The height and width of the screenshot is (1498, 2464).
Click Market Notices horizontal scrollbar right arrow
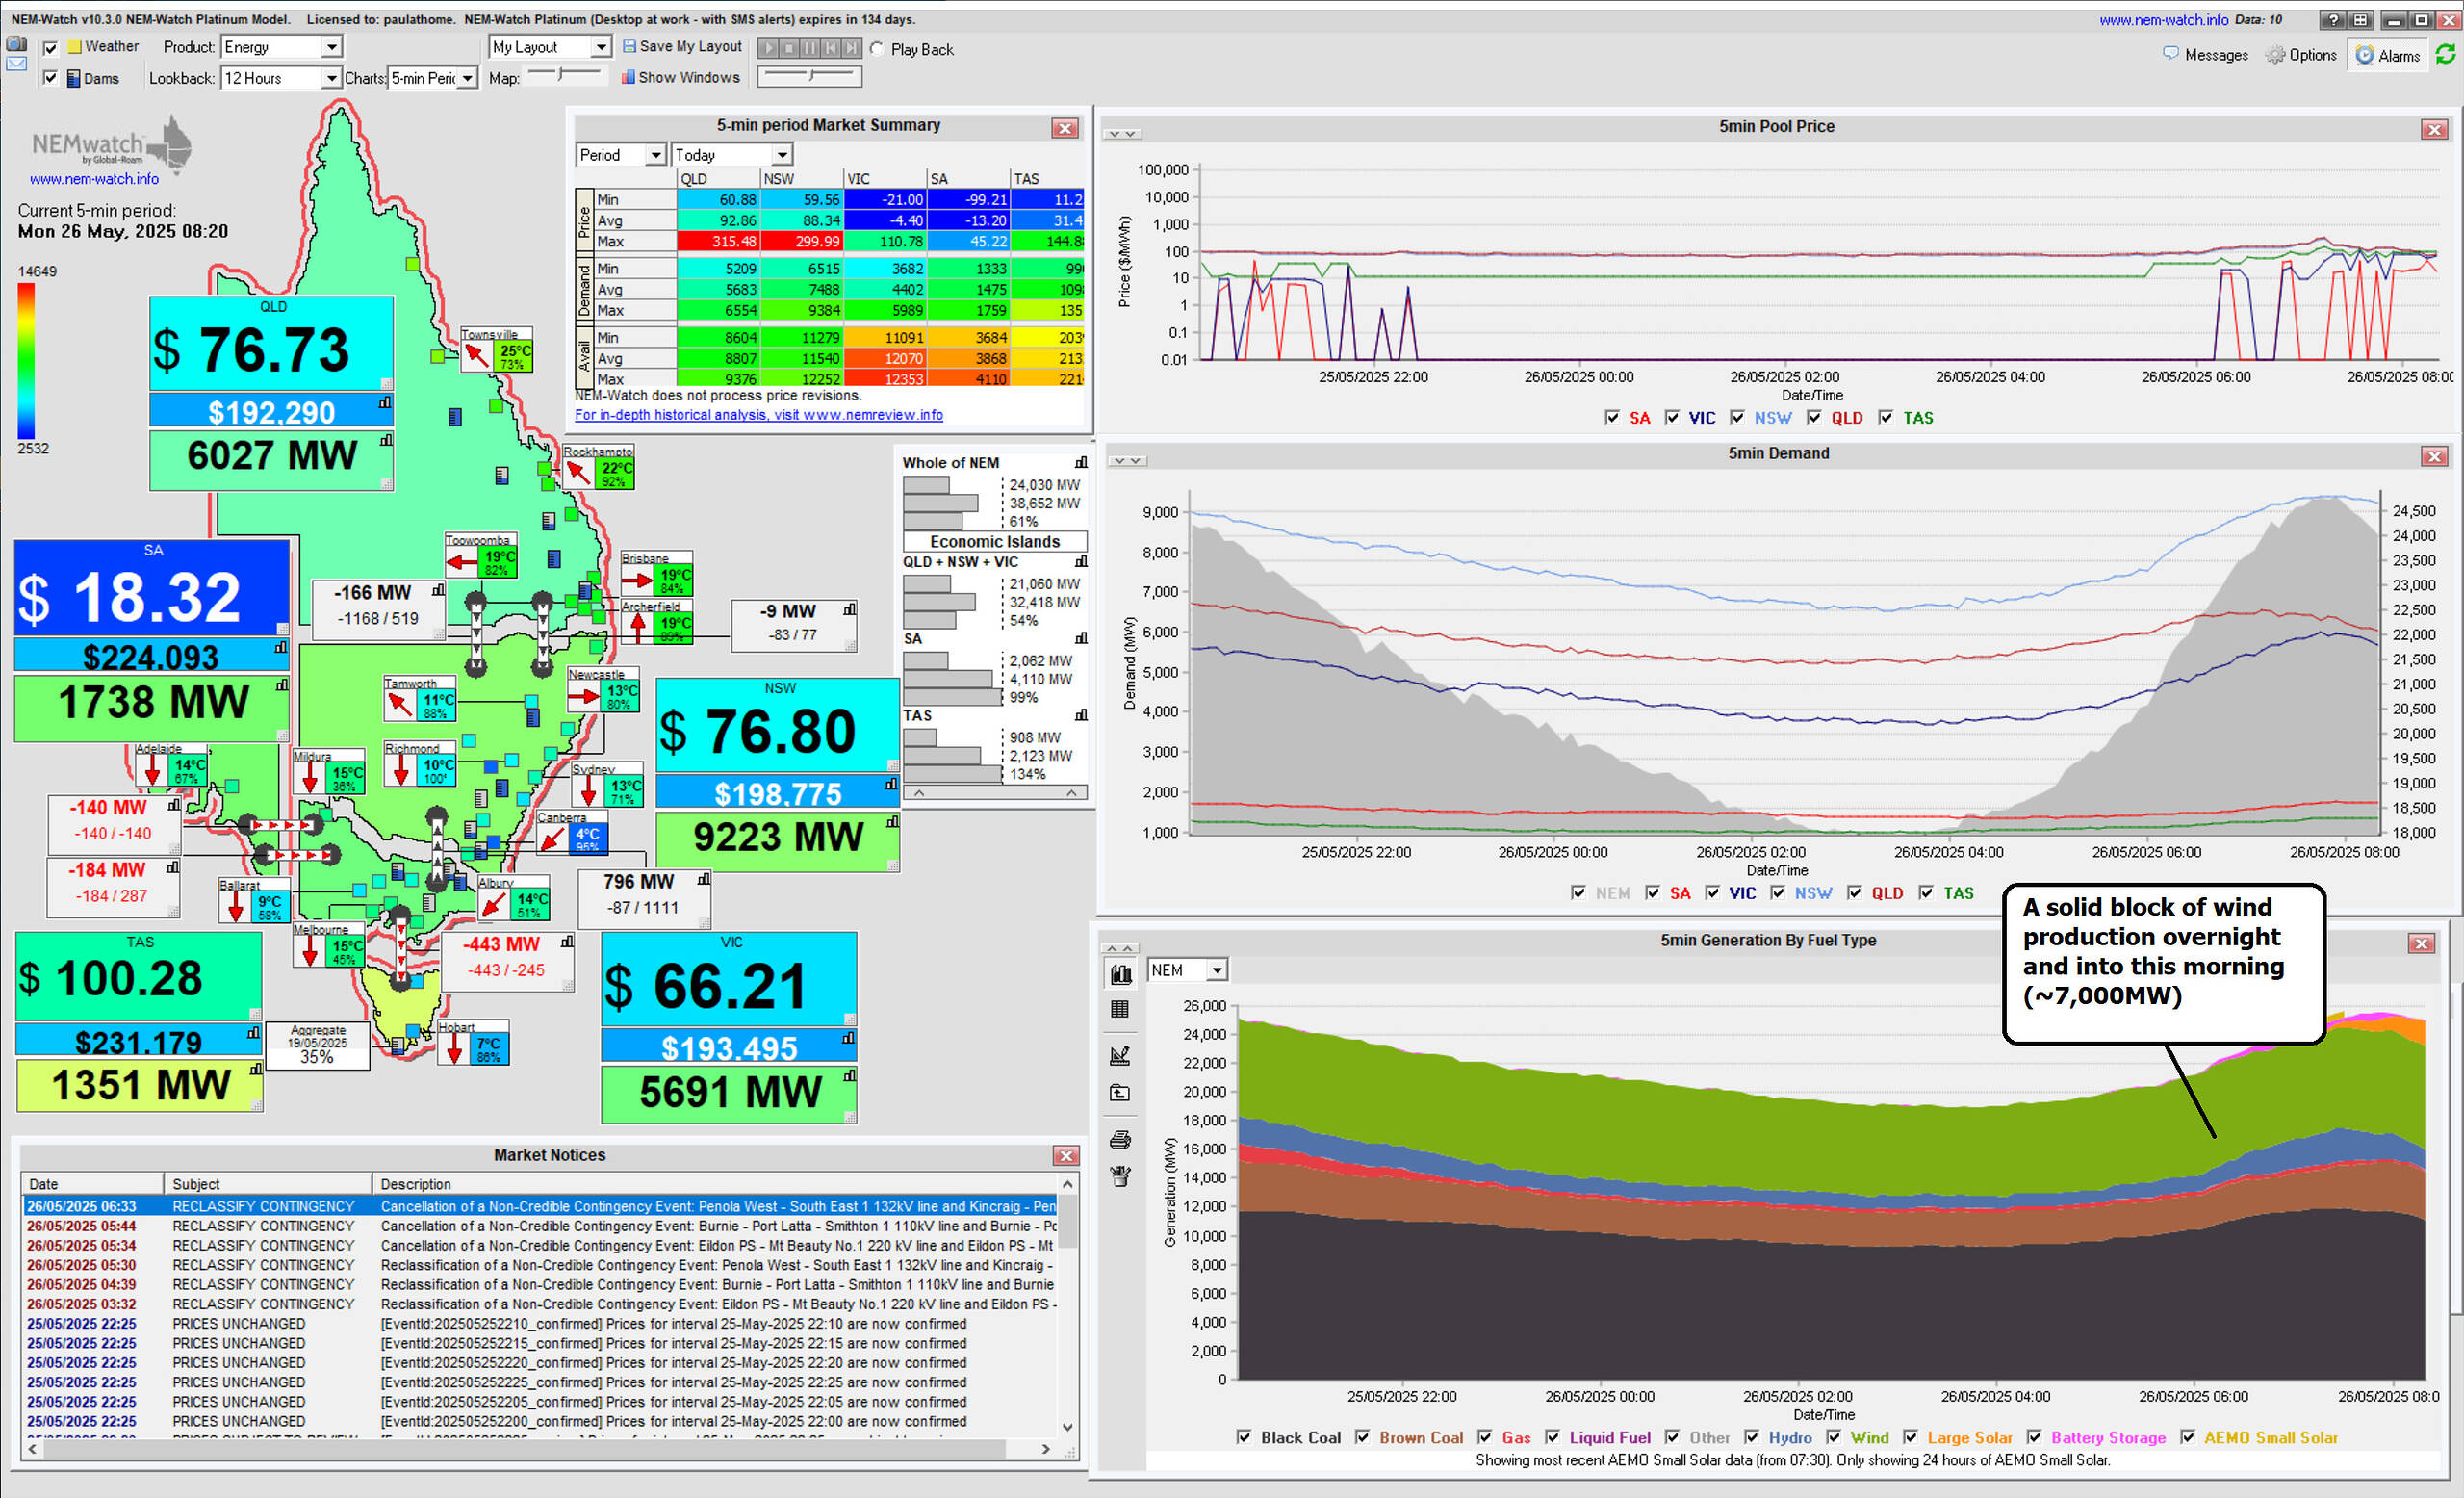pos(1046,1448)
